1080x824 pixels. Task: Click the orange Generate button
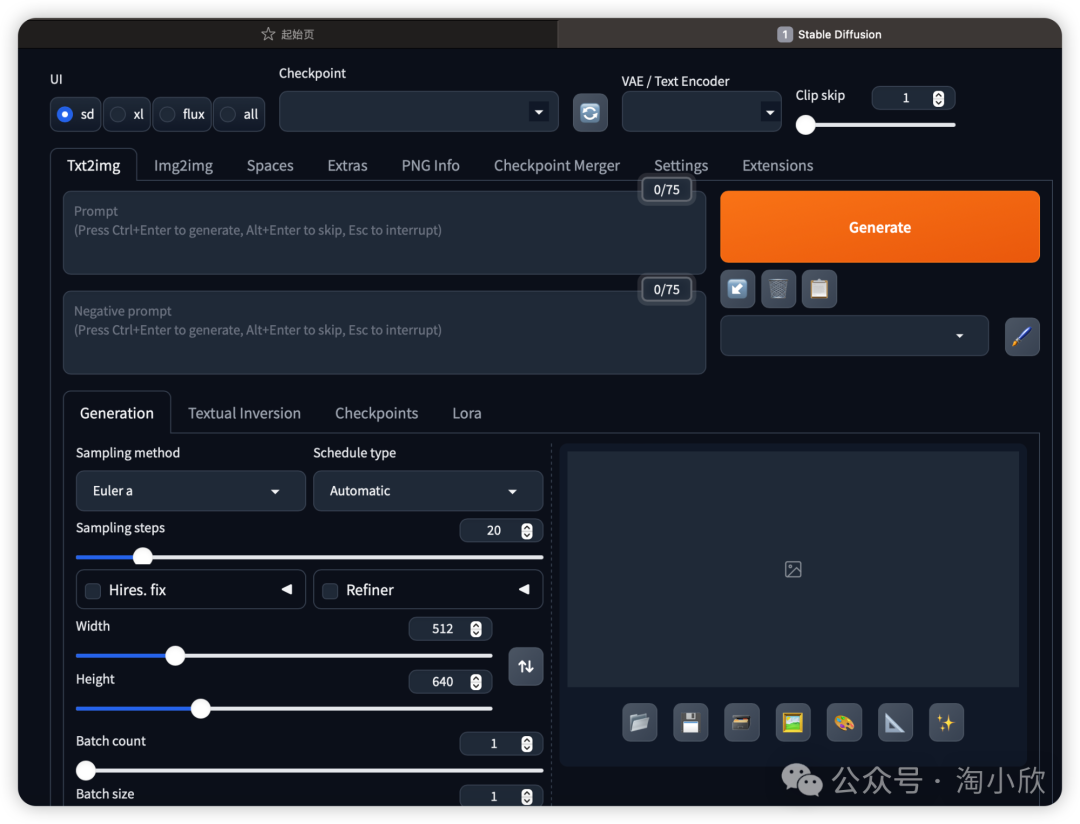click(880, 227)
